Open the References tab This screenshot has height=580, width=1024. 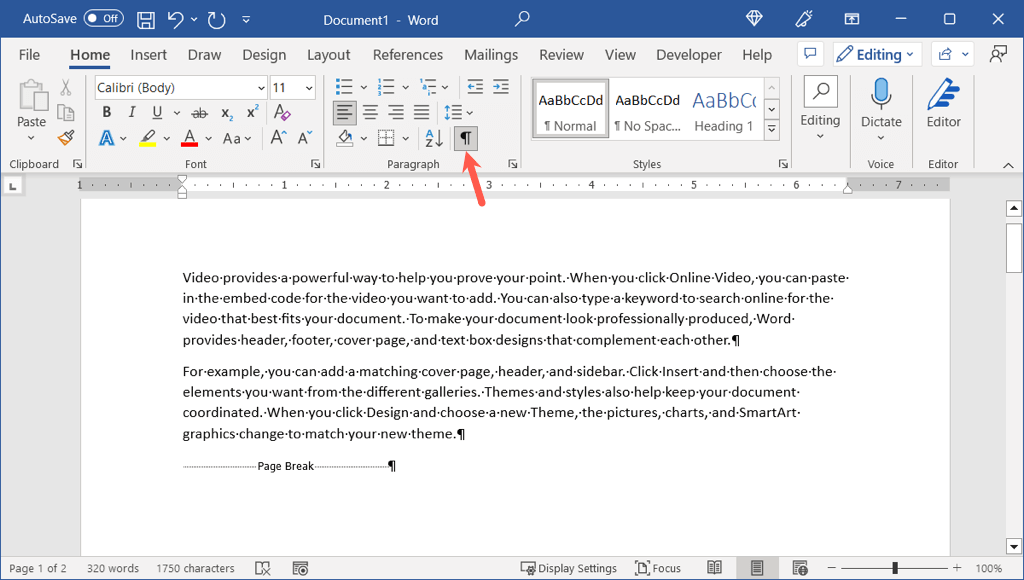[408, 55]
